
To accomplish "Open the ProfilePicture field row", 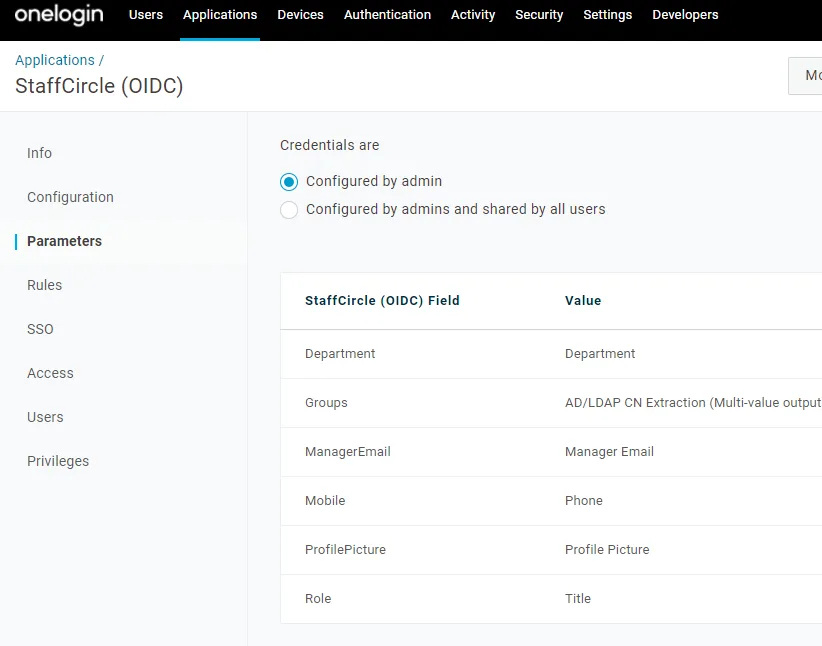I will tap(551, 550).
